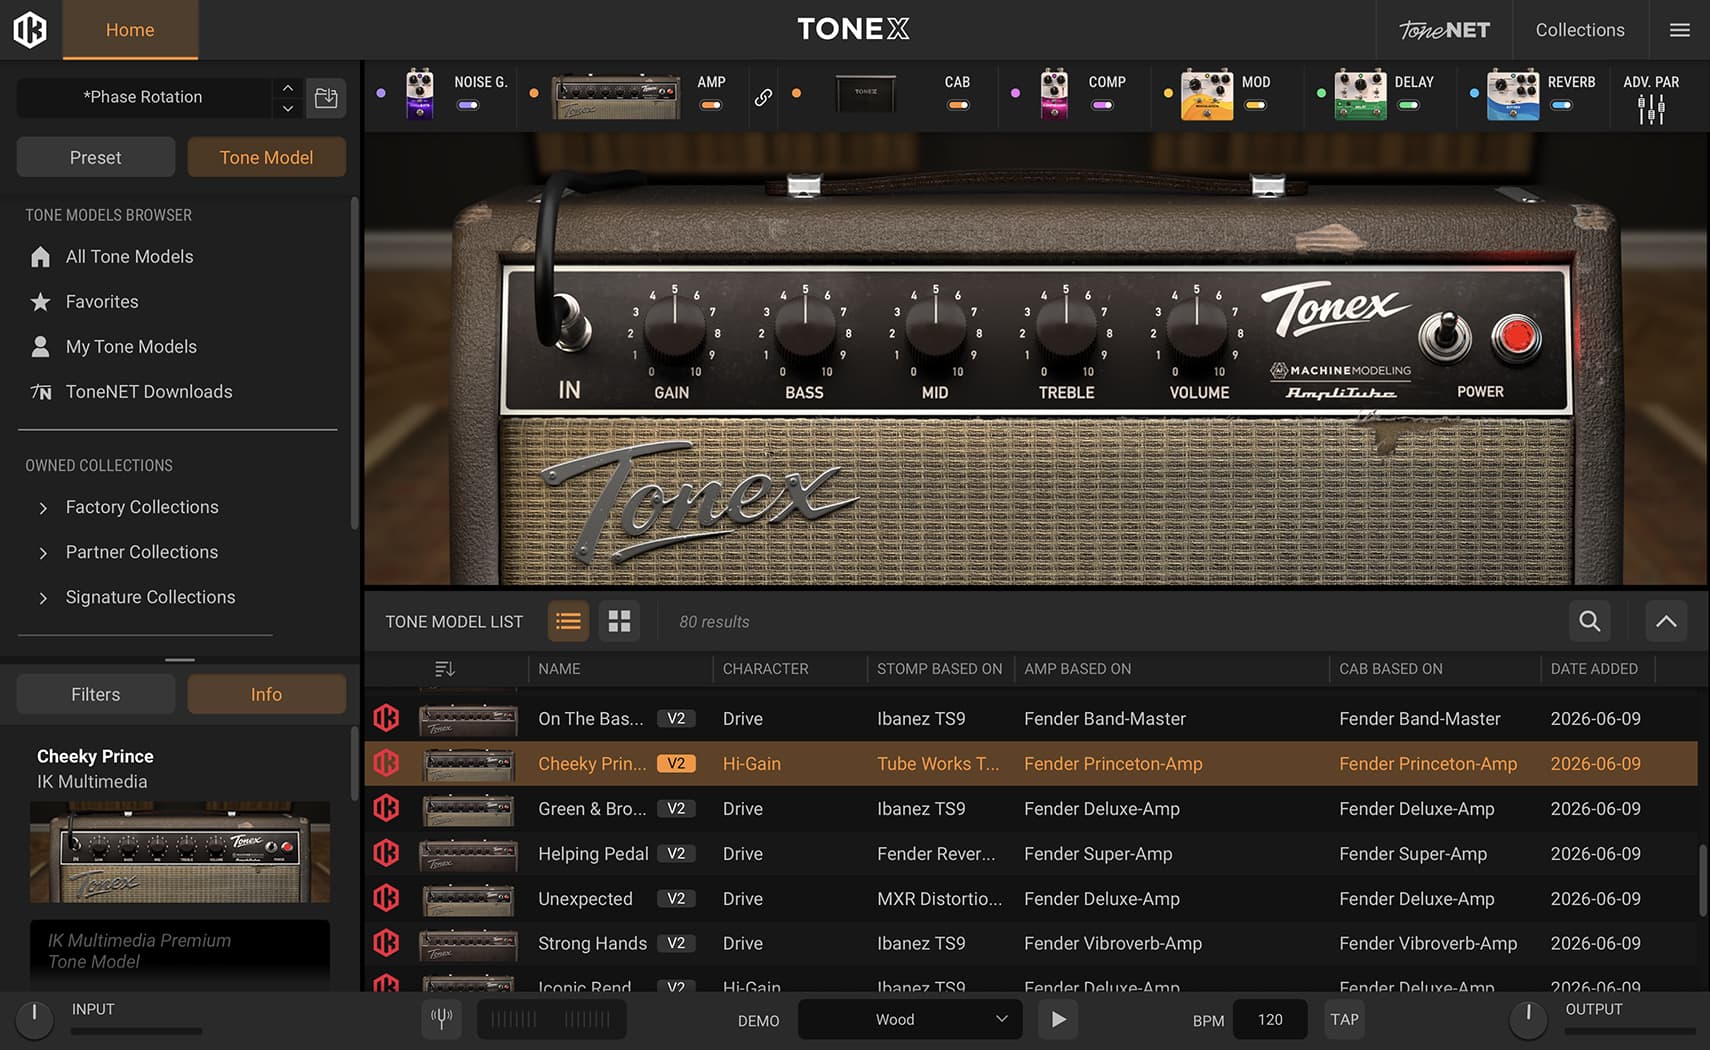Image resolution: width=1710 pixels, height=1050 pixels.
Task: Save the preset with the save icon
Action: (326, 97)
